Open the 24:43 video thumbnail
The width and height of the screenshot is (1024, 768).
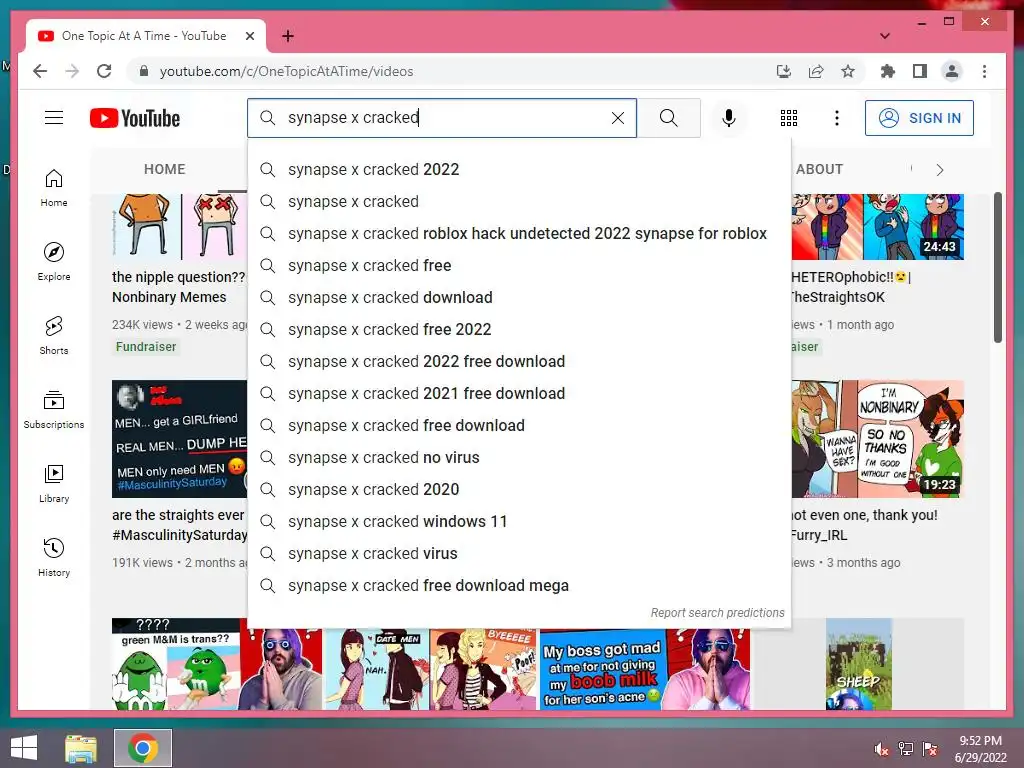coord(878,227)
